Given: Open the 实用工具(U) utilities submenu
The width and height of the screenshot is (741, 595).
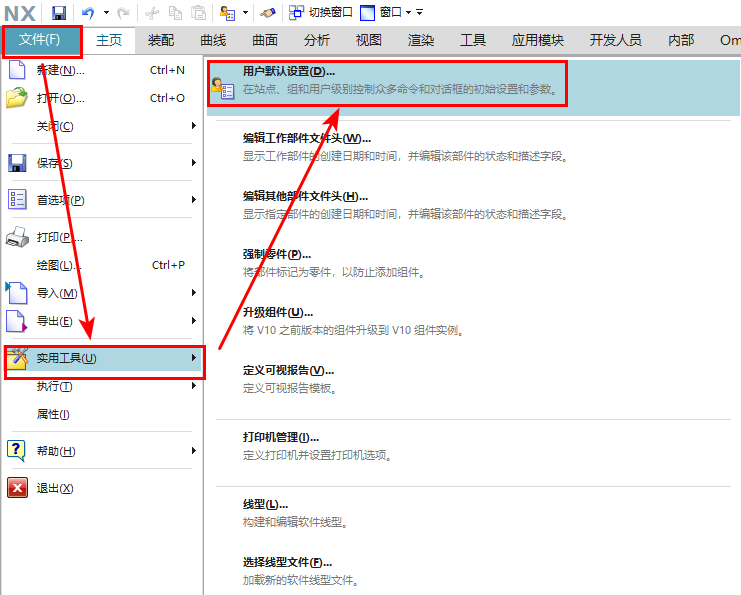Looking at the screenshot, I should pyautogui.click(x=104, y=358).
